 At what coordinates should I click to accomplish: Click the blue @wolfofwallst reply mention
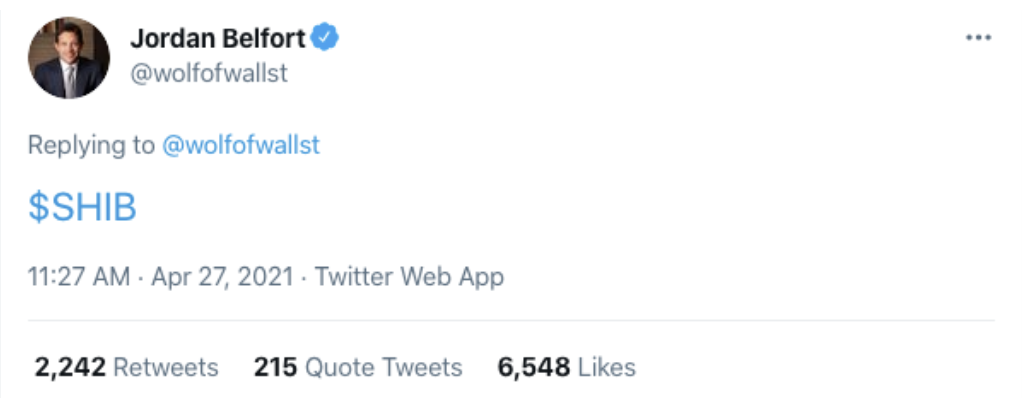[x=241, y=145]
